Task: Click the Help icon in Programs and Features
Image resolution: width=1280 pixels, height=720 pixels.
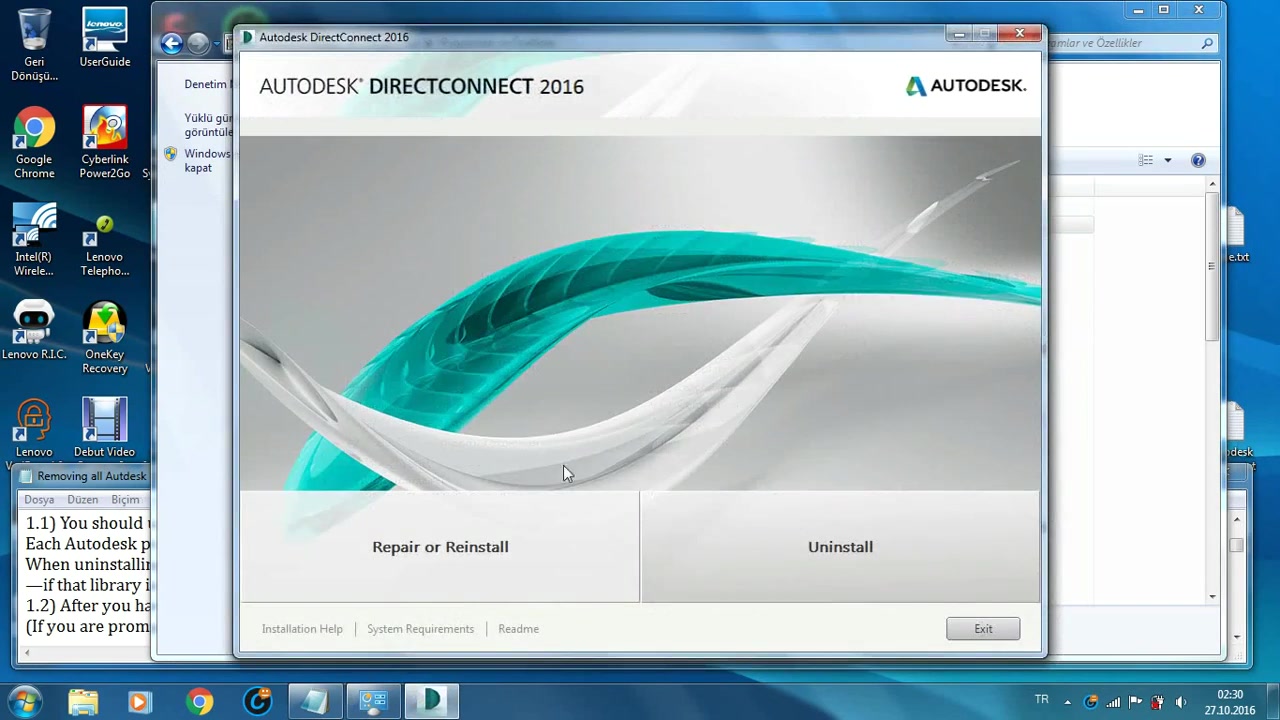Action: [x=1198, y=160]
